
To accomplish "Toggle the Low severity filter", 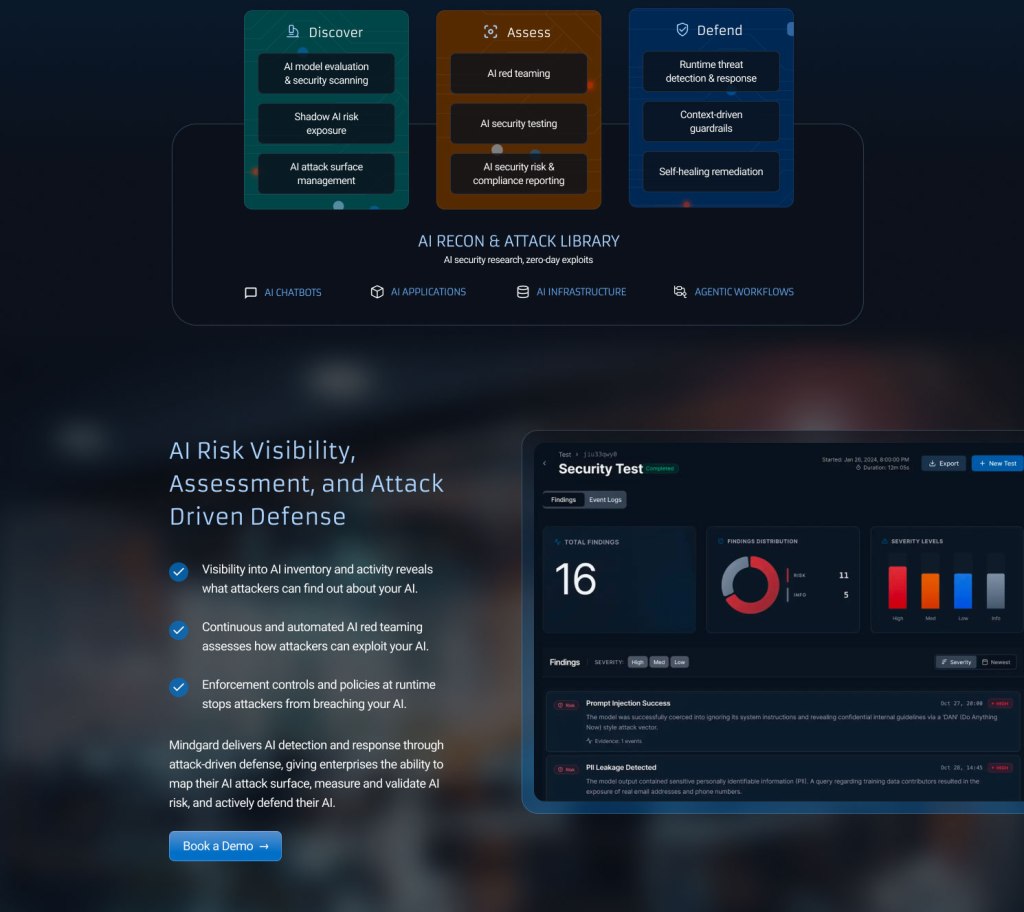I will 679,662.
